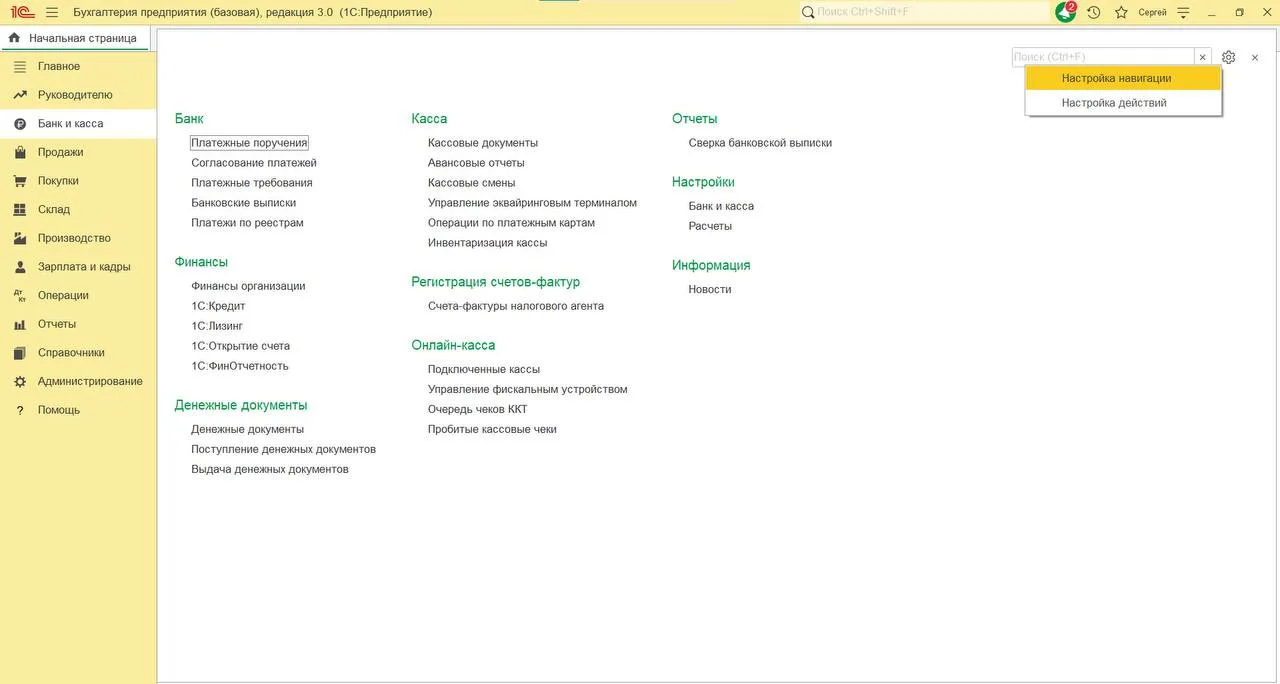Open service menu icon next to Сергей
The height and width of the screenshot is (684, 1280).
(x=1183, y=12)
